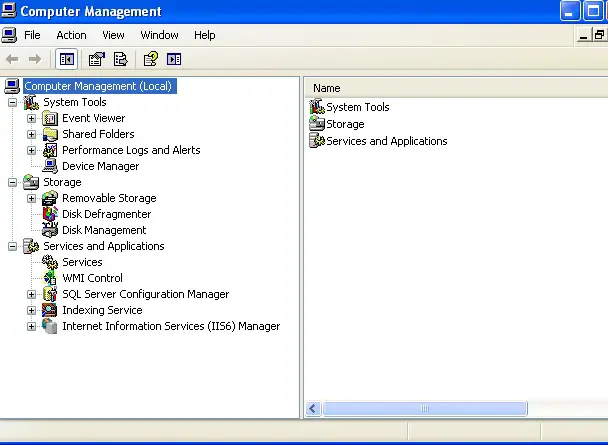Select System Tools text in right pane
Screen dimensions: 608x445
point(358,107)
